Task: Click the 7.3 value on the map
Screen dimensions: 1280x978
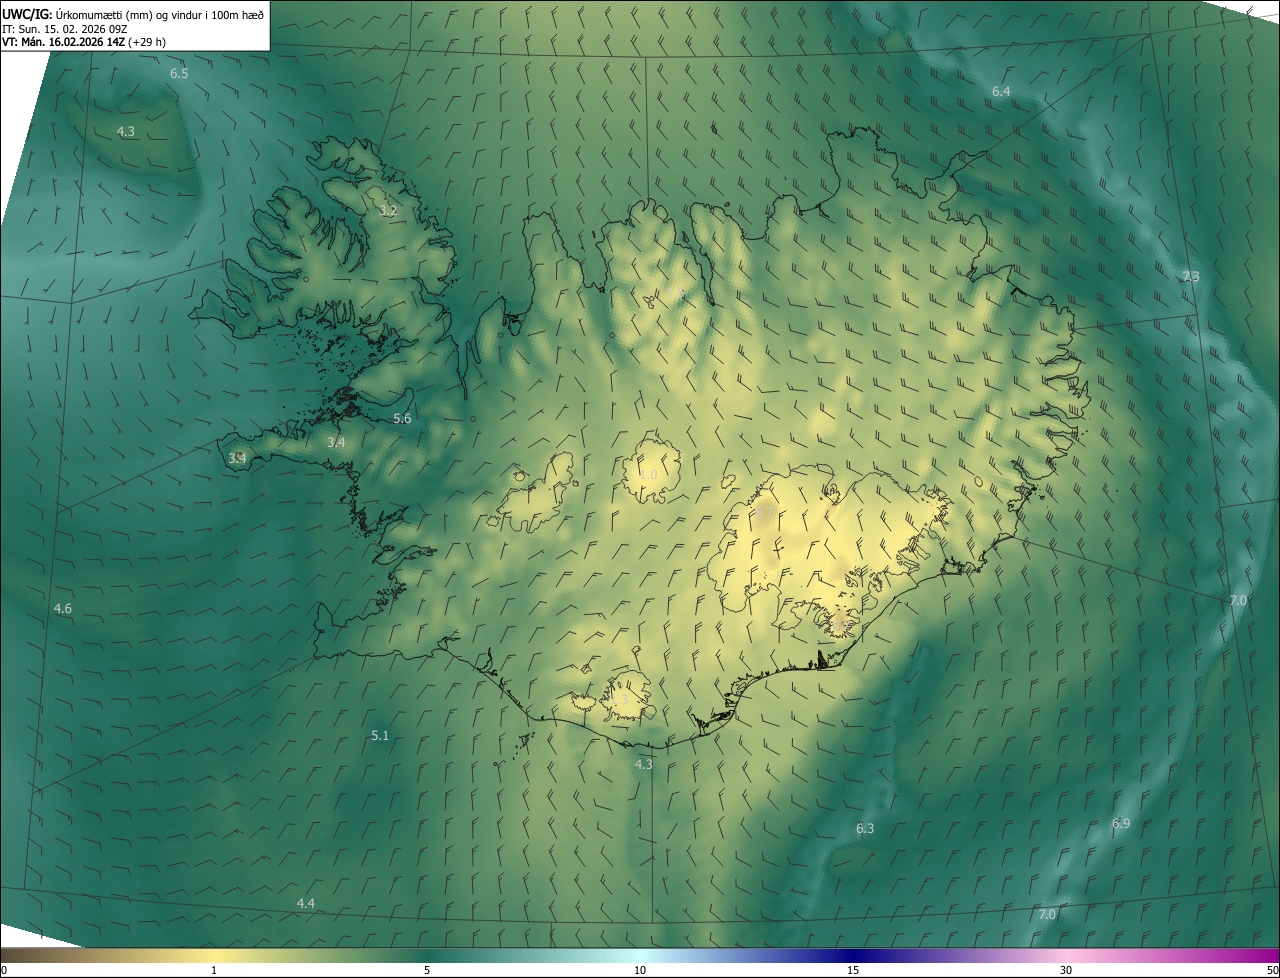Action: click(x=1190, y=277)
